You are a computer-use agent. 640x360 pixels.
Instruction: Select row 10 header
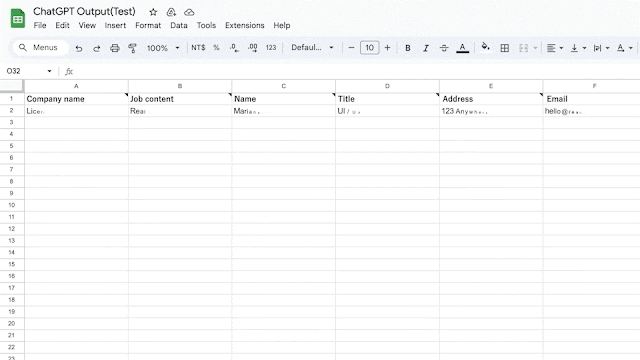click(x=12, y=205)
